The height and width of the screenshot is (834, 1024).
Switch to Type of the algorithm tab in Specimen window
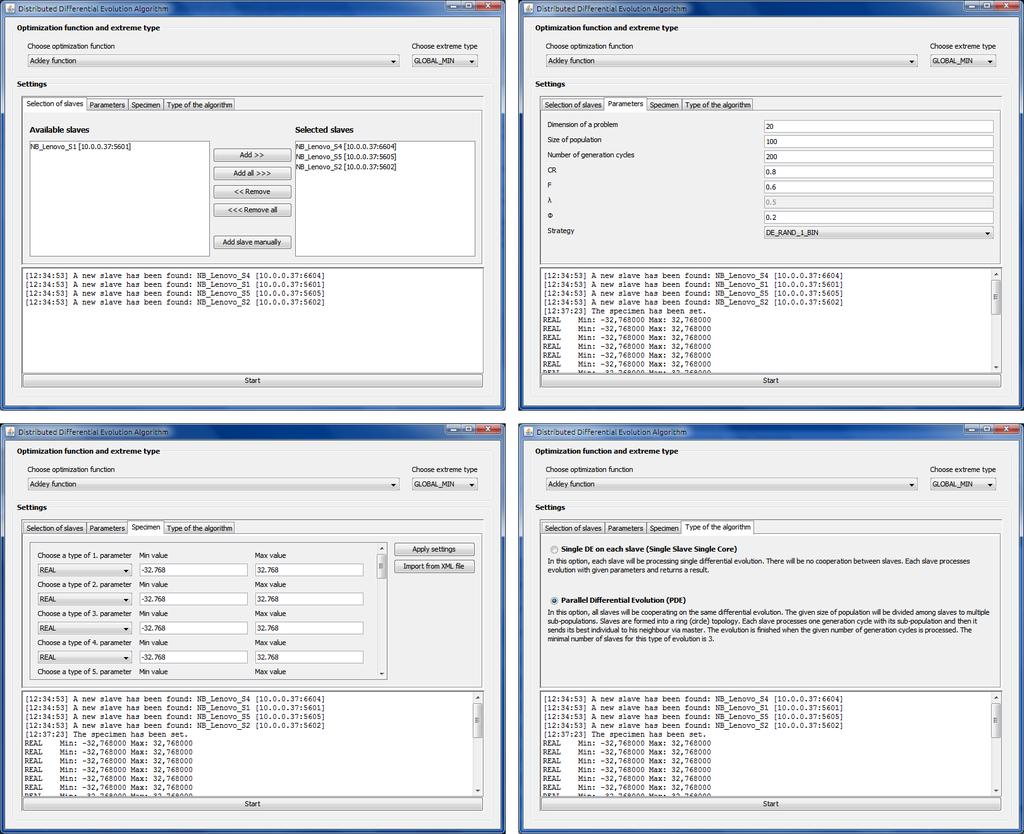(x=199, y=528)
